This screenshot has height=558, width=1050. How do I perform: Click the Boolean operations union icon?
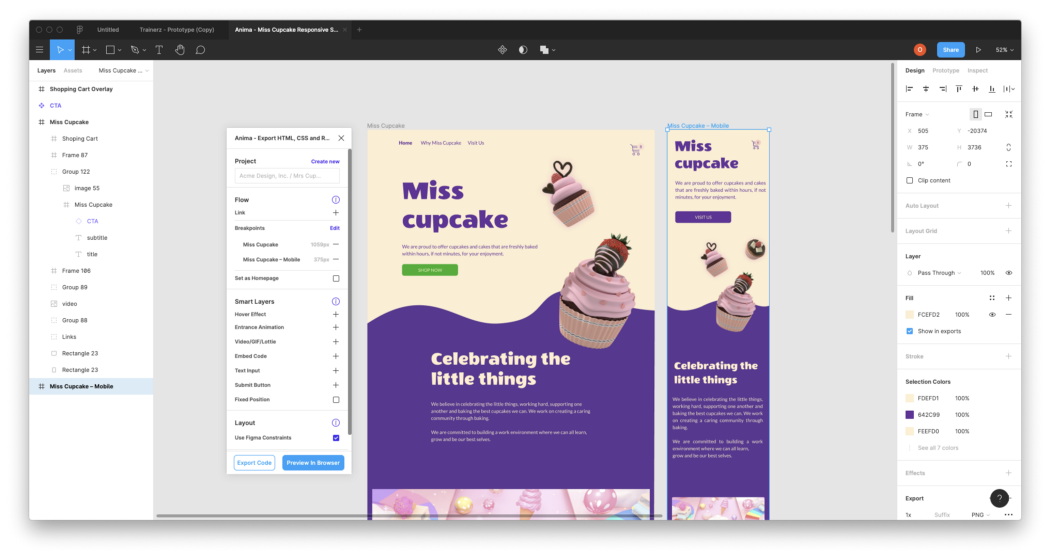544,50
